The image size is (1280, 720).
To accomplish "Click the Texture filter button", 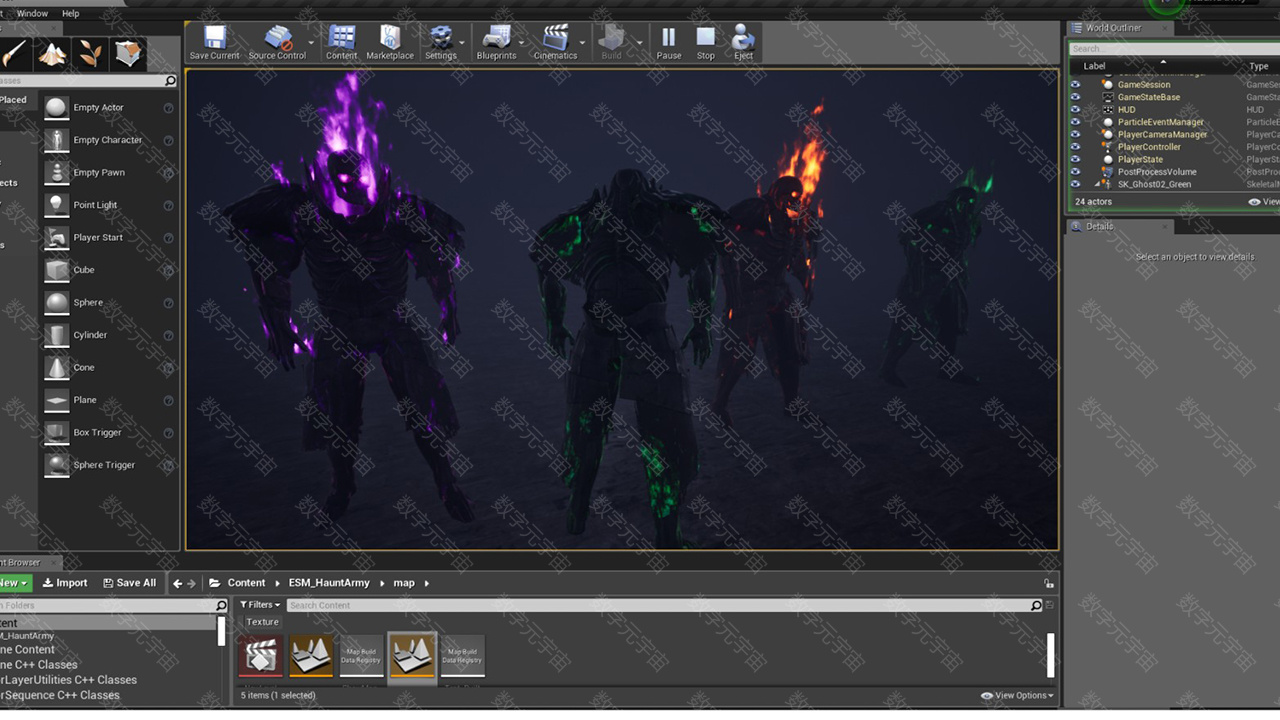I will point(263,622).
